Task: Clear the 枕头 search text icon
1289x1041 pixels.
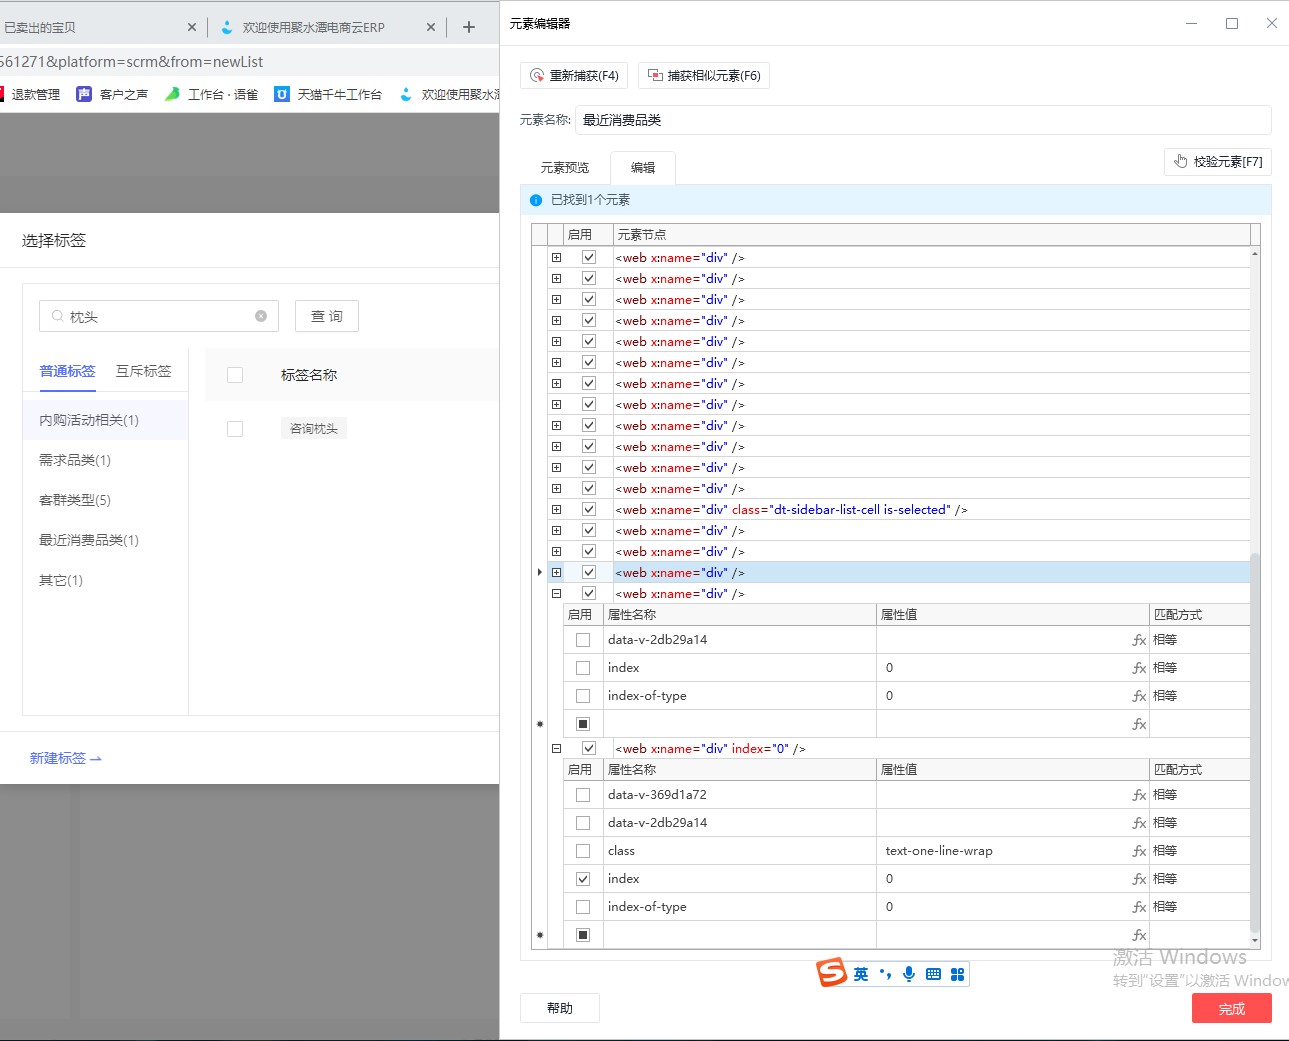Action: pos(261,316)
